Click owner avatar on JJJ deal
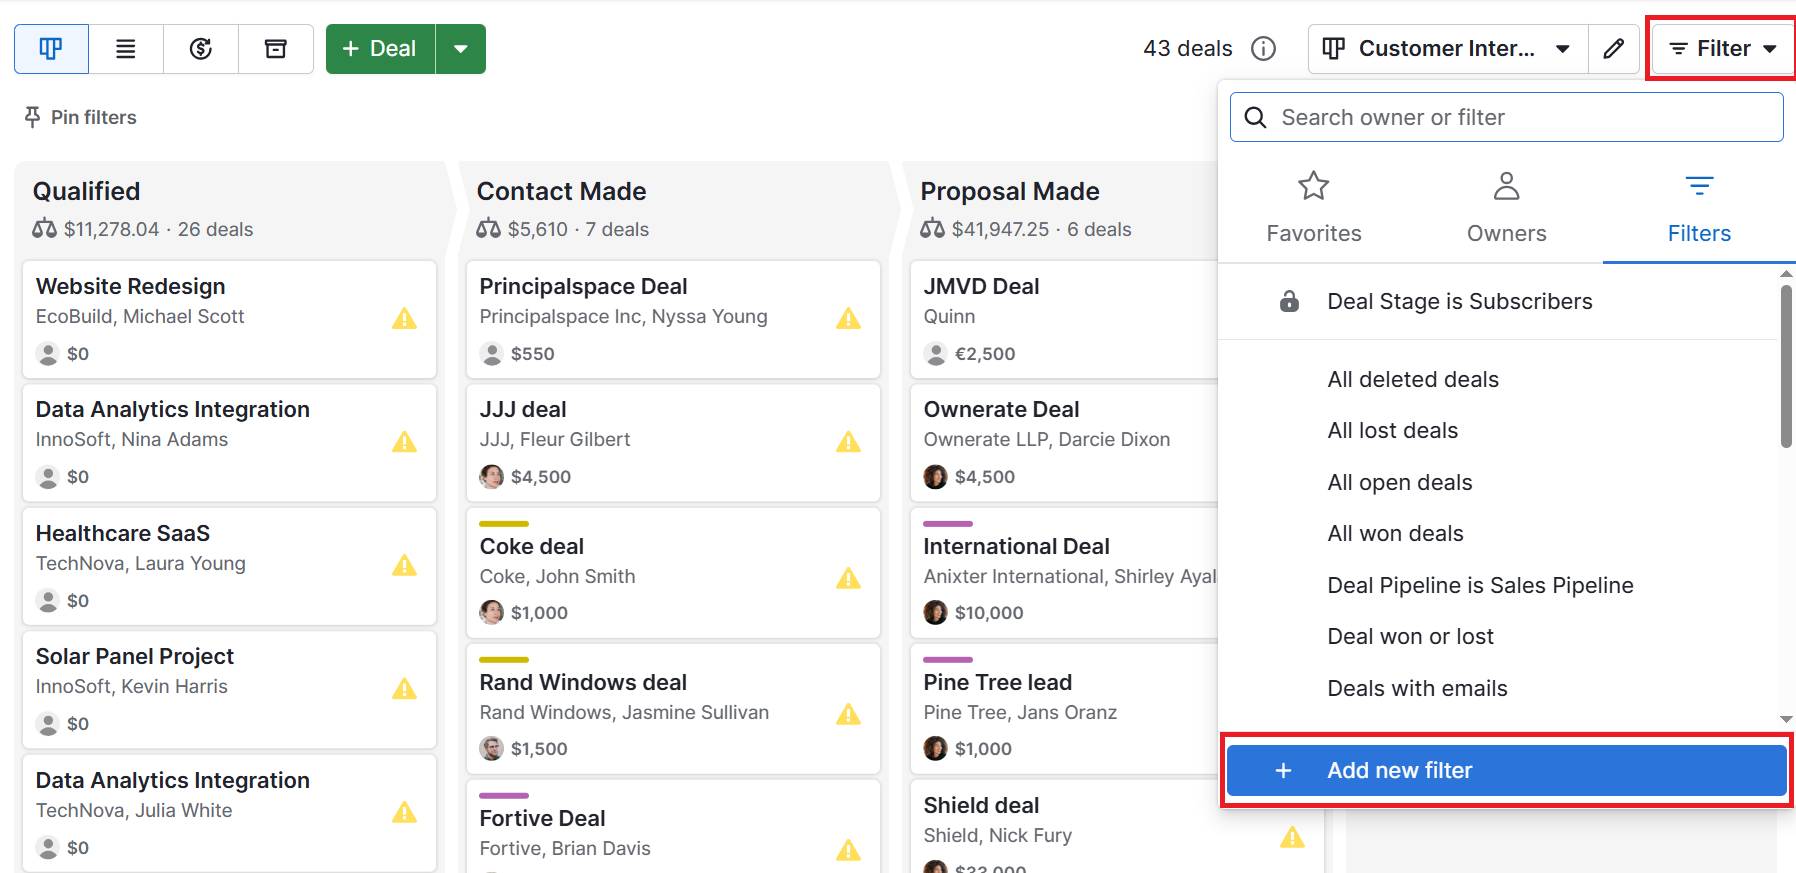 (x=491, y=477)
